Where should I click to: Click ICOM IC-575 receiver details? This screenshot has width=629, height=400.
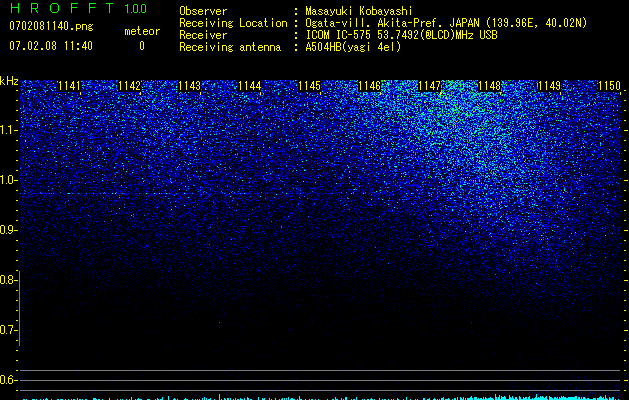(x=401, y=35)
